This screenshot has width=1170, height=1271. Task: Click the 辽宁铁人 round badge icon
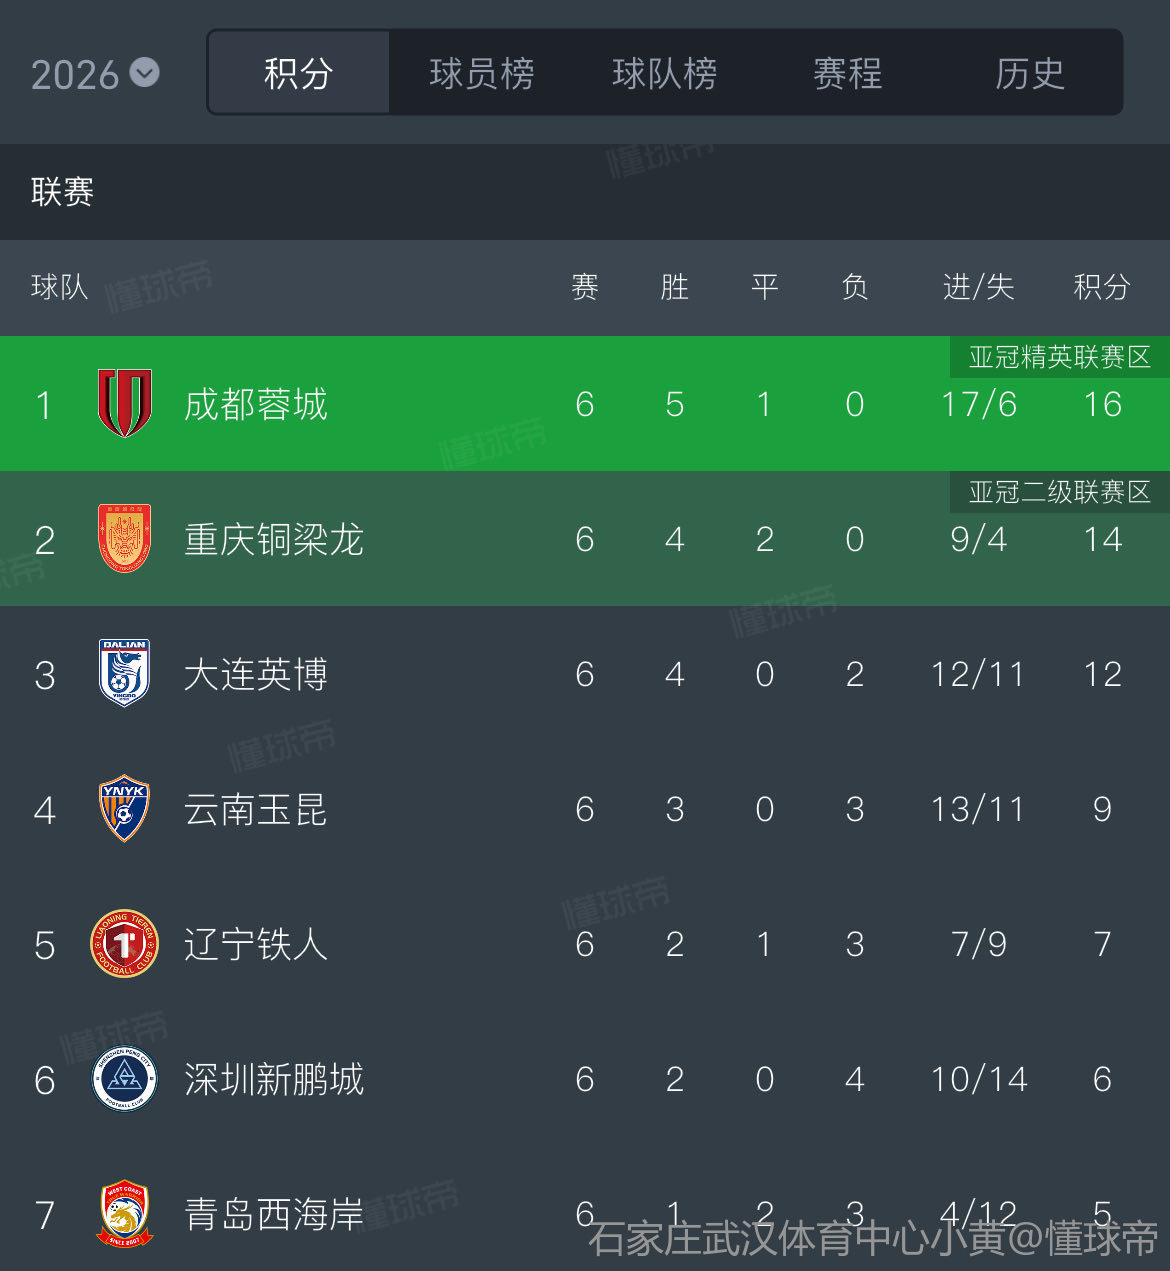coord(125,943)
